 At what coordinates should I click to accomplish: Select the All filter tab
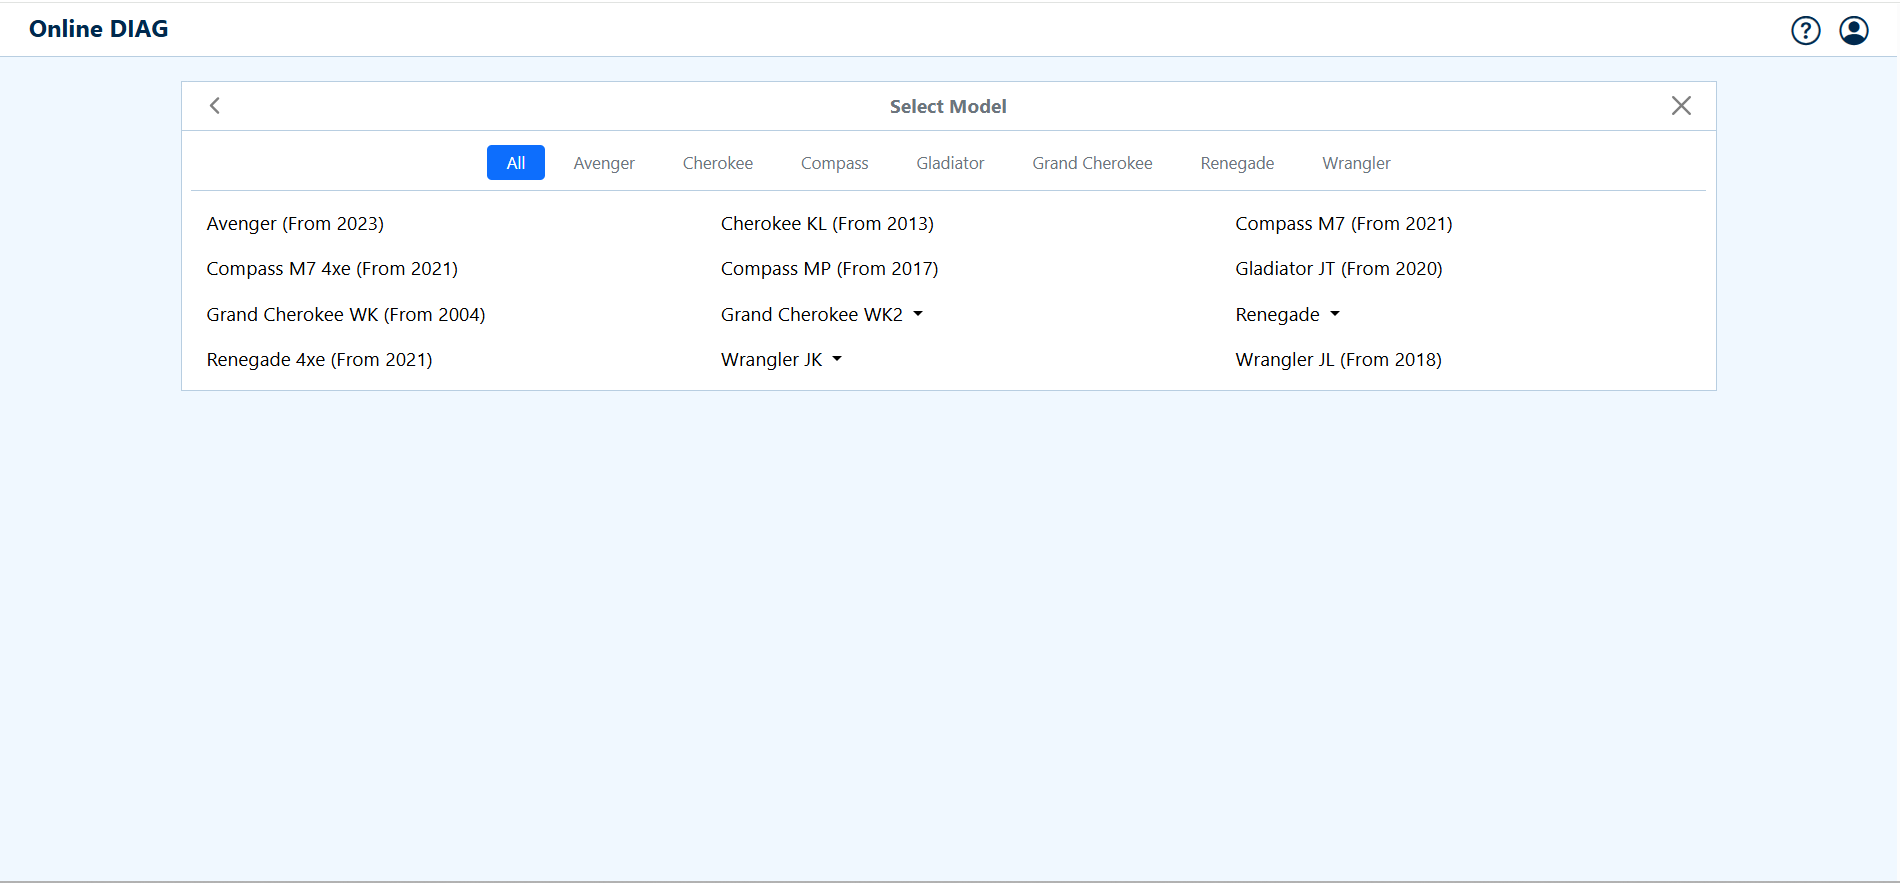(x=515, y=163)
